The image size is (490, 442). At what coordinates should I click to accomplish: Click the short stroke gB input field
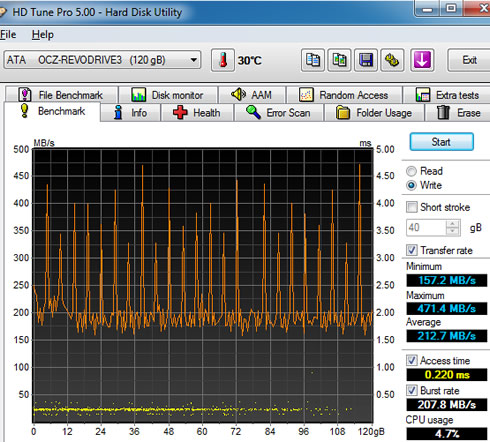pyautogui.click(x=426, y=228)
